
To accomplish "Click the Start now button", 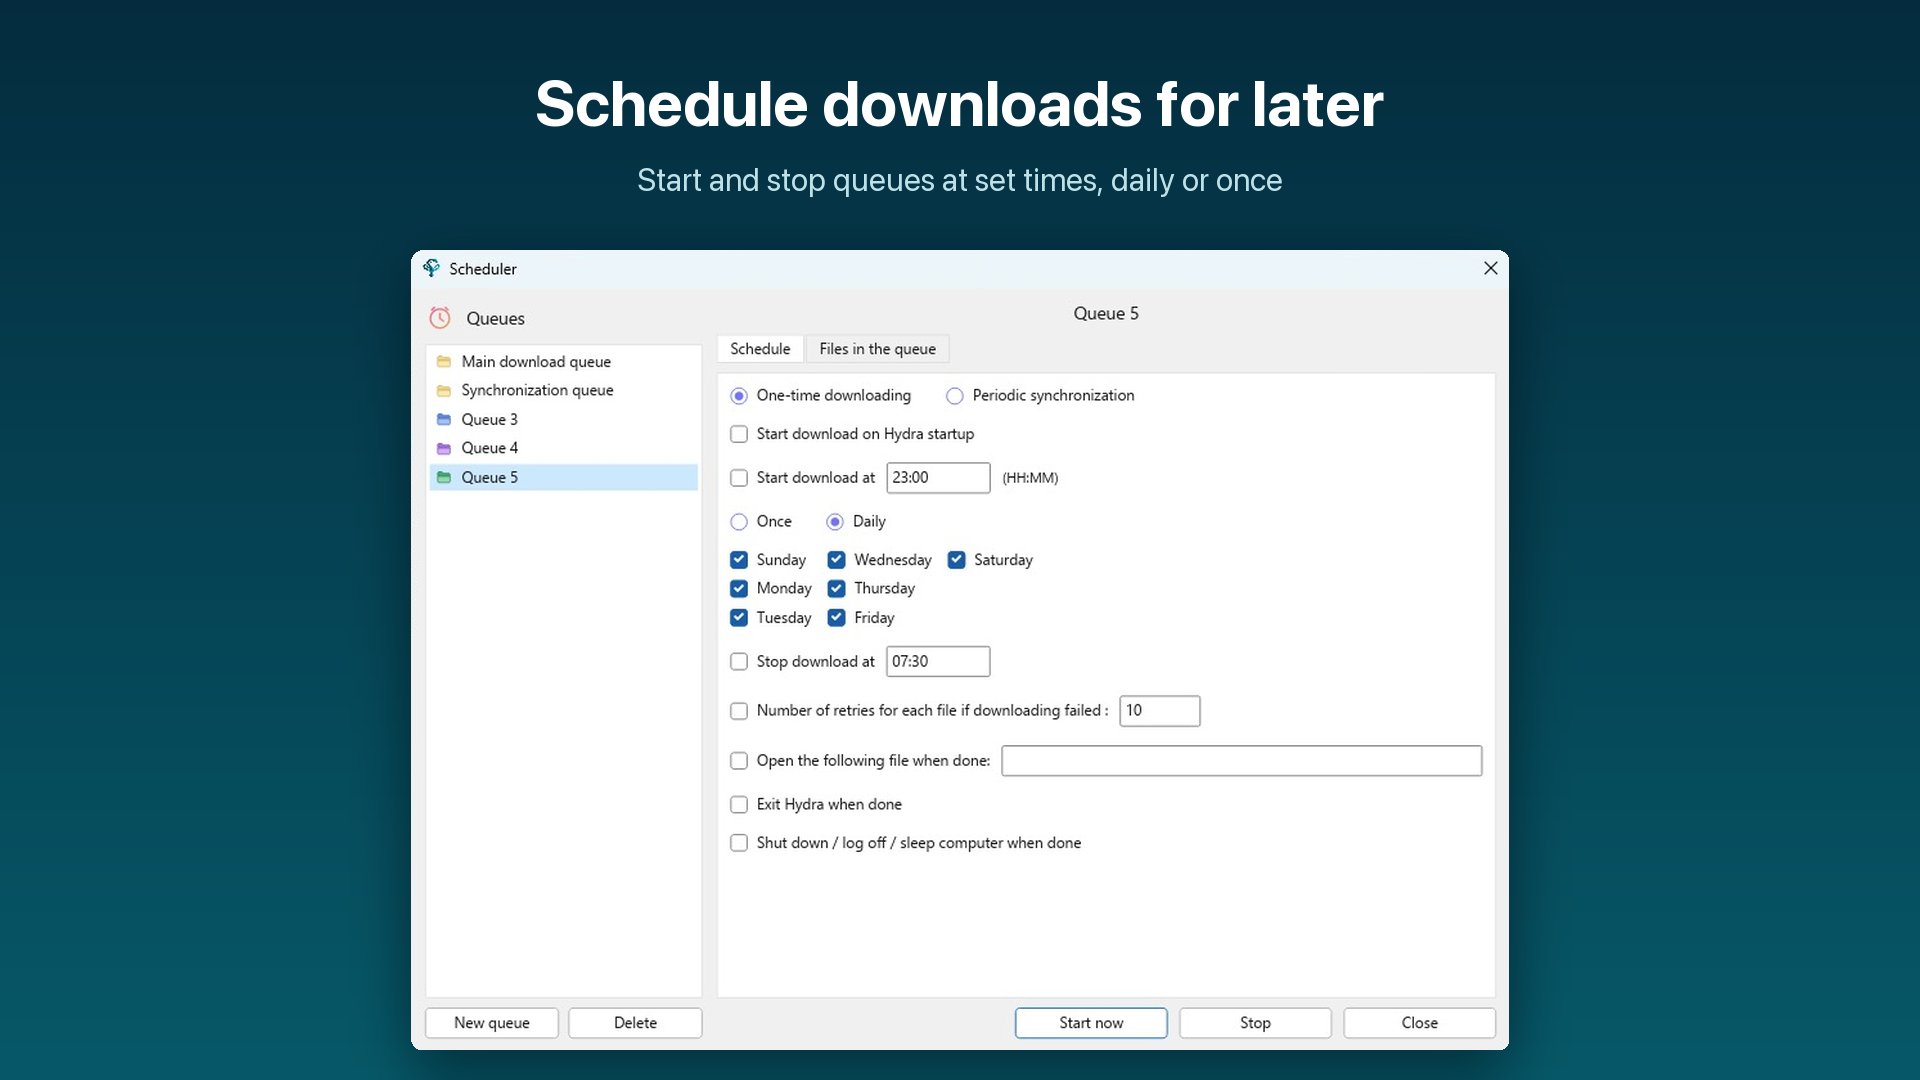I will coord(1091,1023).
